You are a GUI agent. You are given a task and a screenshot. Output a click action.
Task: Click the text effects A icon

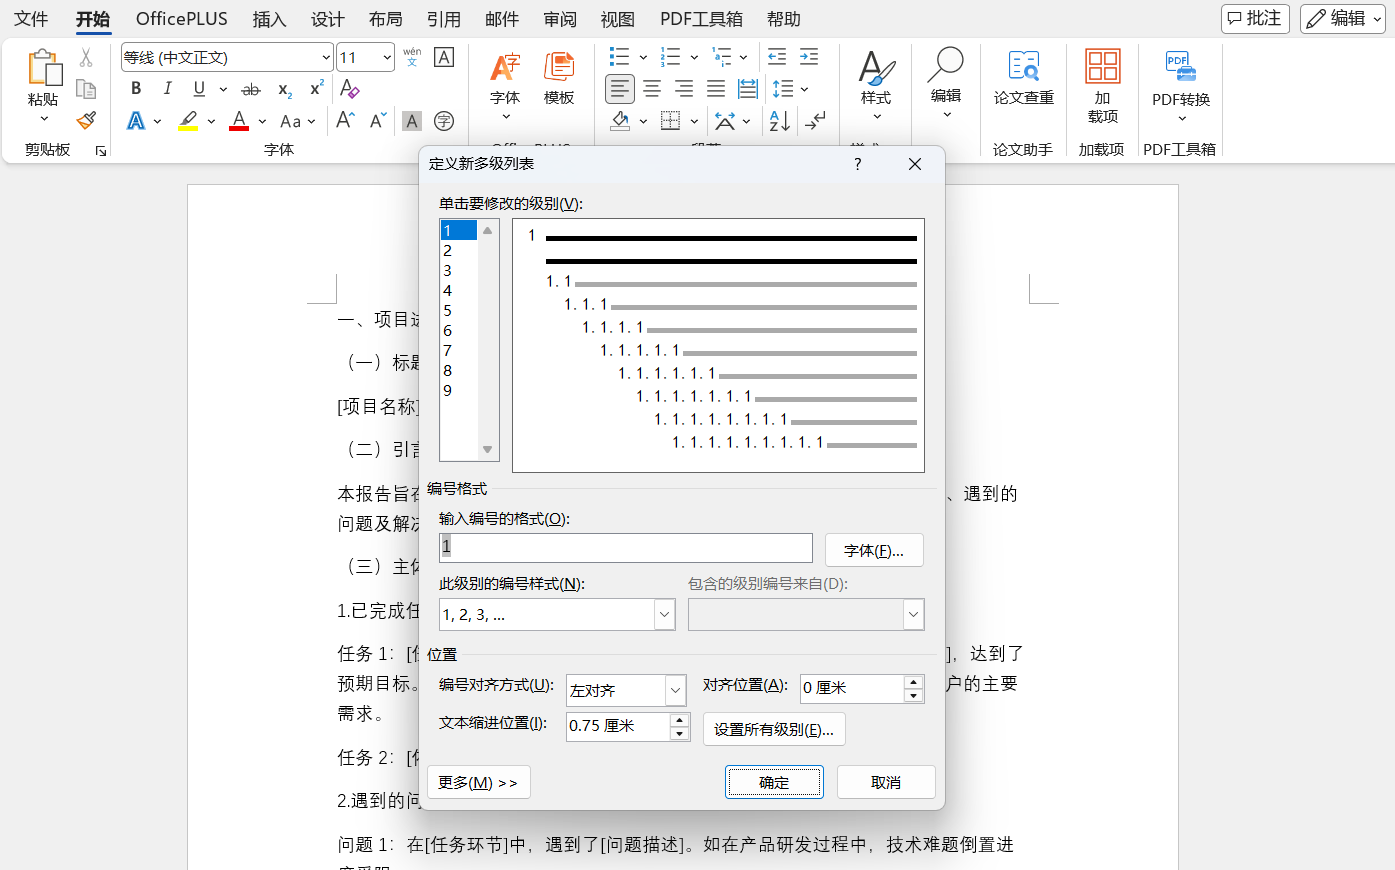pyautogui.click(x=136, y=121)
